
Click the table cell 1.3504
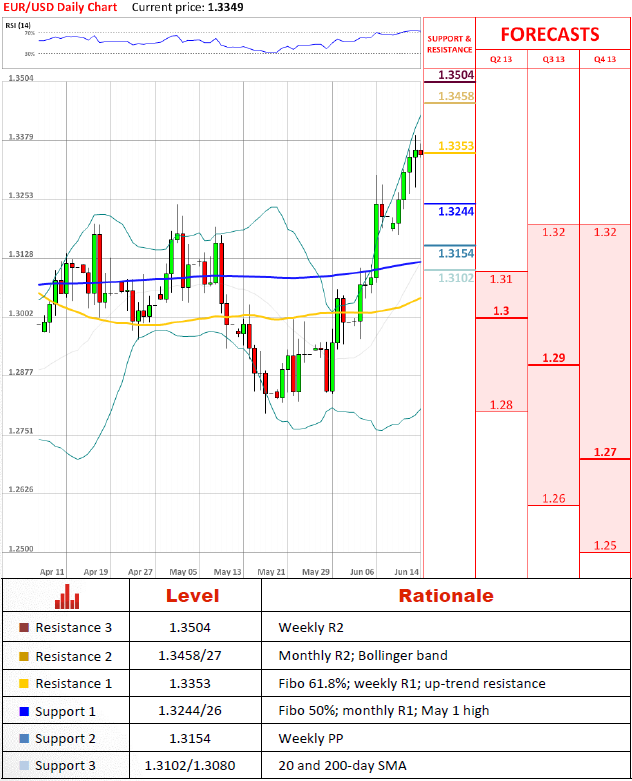point(190,628)
